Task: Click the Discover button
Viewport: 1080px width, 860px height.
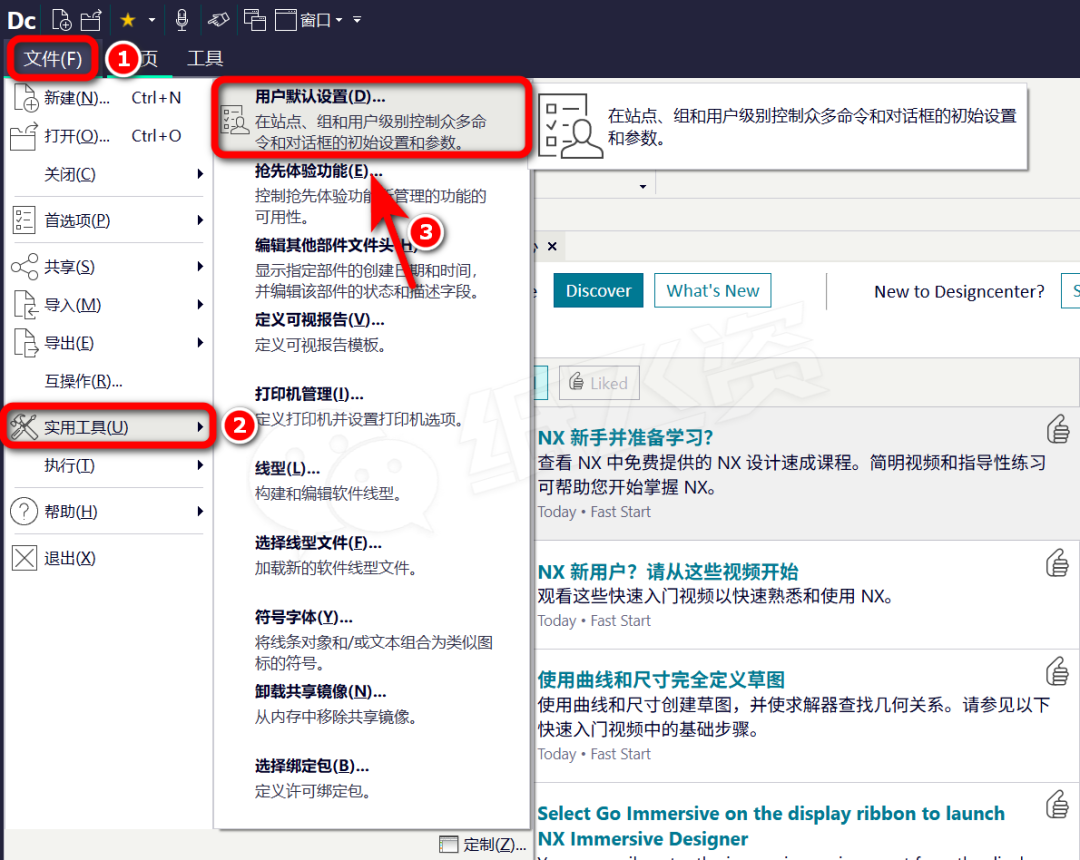Action: pos(598,291)
